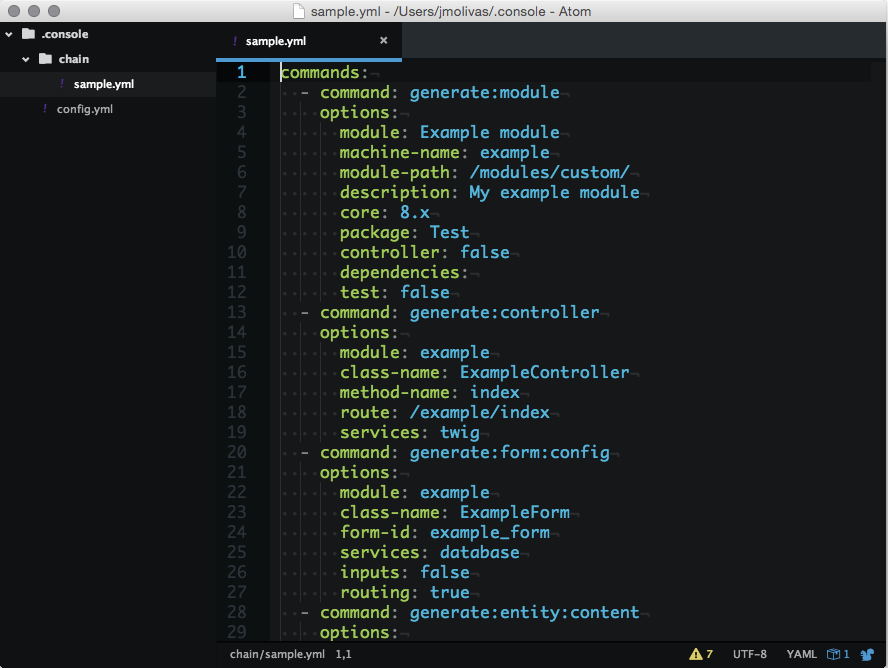888x668 pixels.
Task: Click 'generate:controller' command value
Action: point(505,313)
